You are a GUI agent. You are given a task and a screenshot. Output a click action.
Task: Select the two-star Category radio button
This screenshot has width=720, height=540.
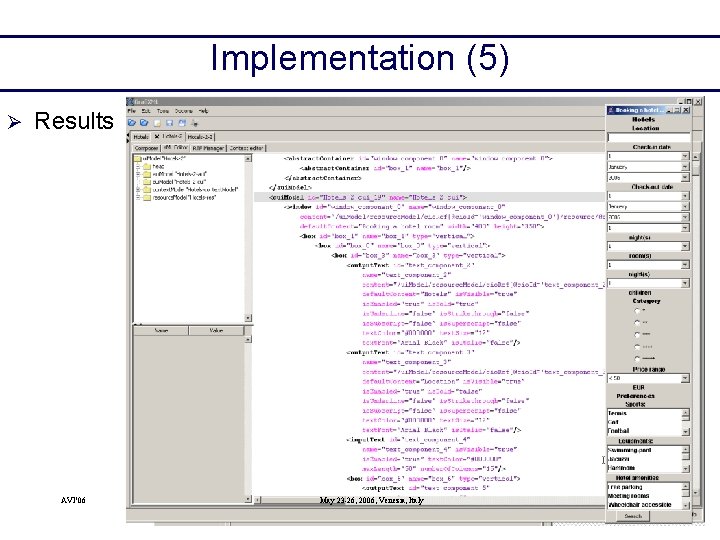coord(637,323)
